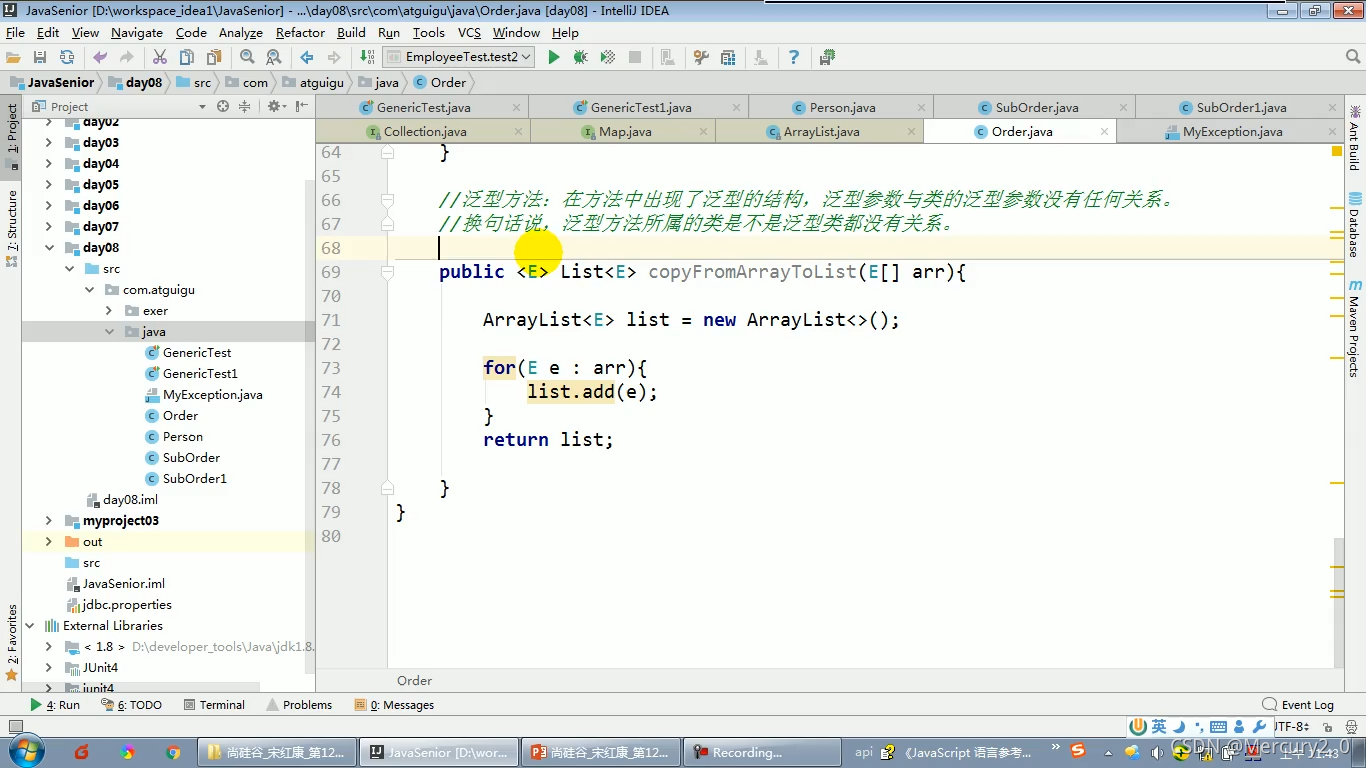
Task: Click the Find magnifier icon
Action: [247, 57]
